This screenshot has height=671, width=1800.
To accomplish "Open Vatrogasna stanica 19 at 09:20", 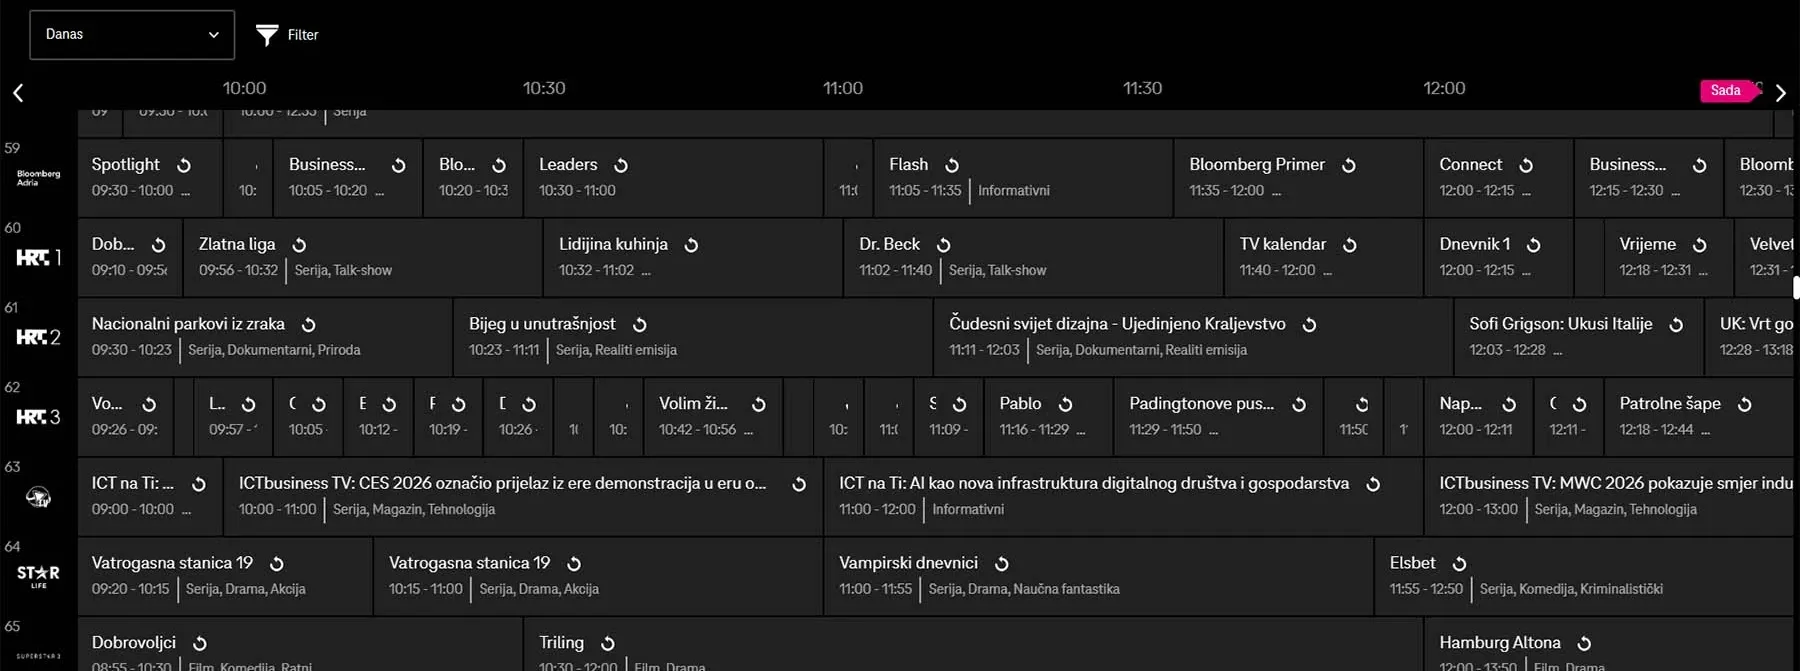I will 225,576.
